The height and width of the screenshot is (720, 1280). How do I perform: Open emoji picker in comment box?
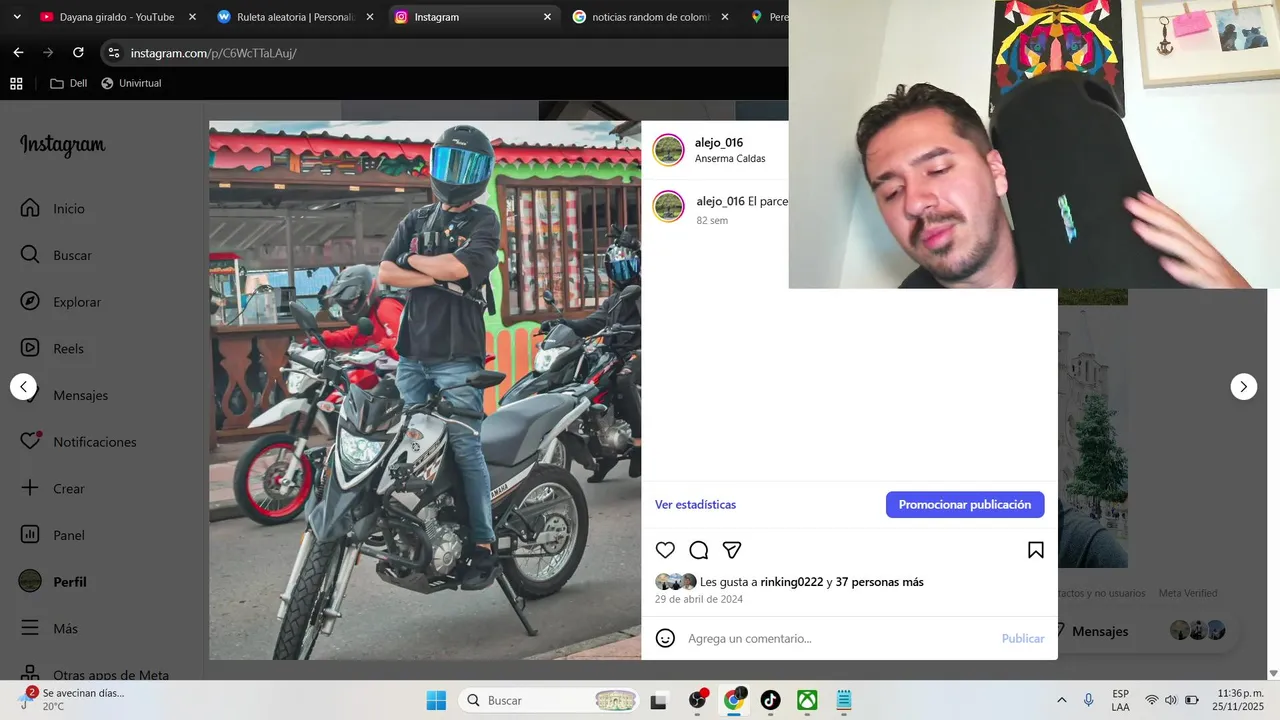(665, 638)
